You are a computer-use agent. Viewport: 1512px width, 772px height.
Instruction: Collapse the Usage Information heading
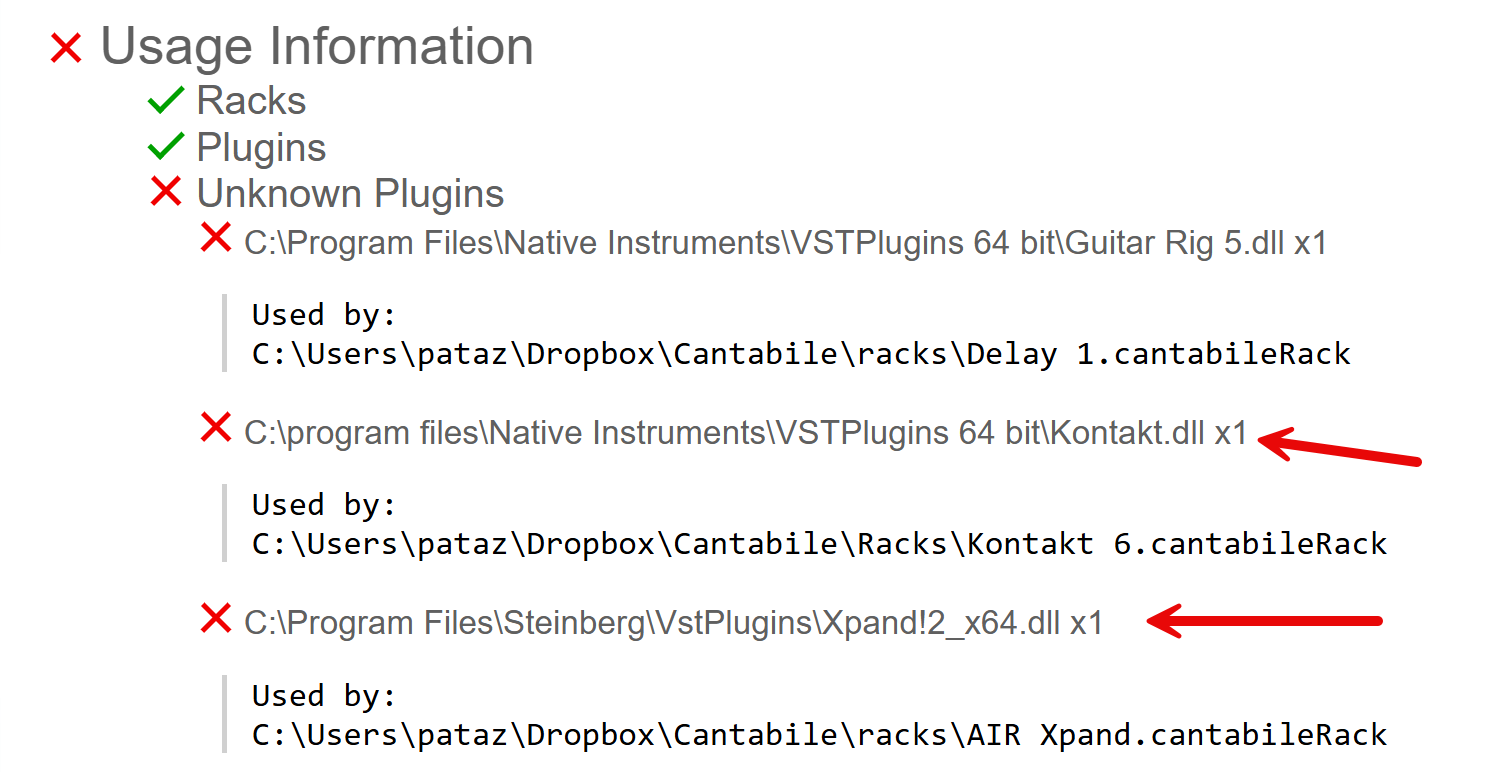[x=317, y=47]
